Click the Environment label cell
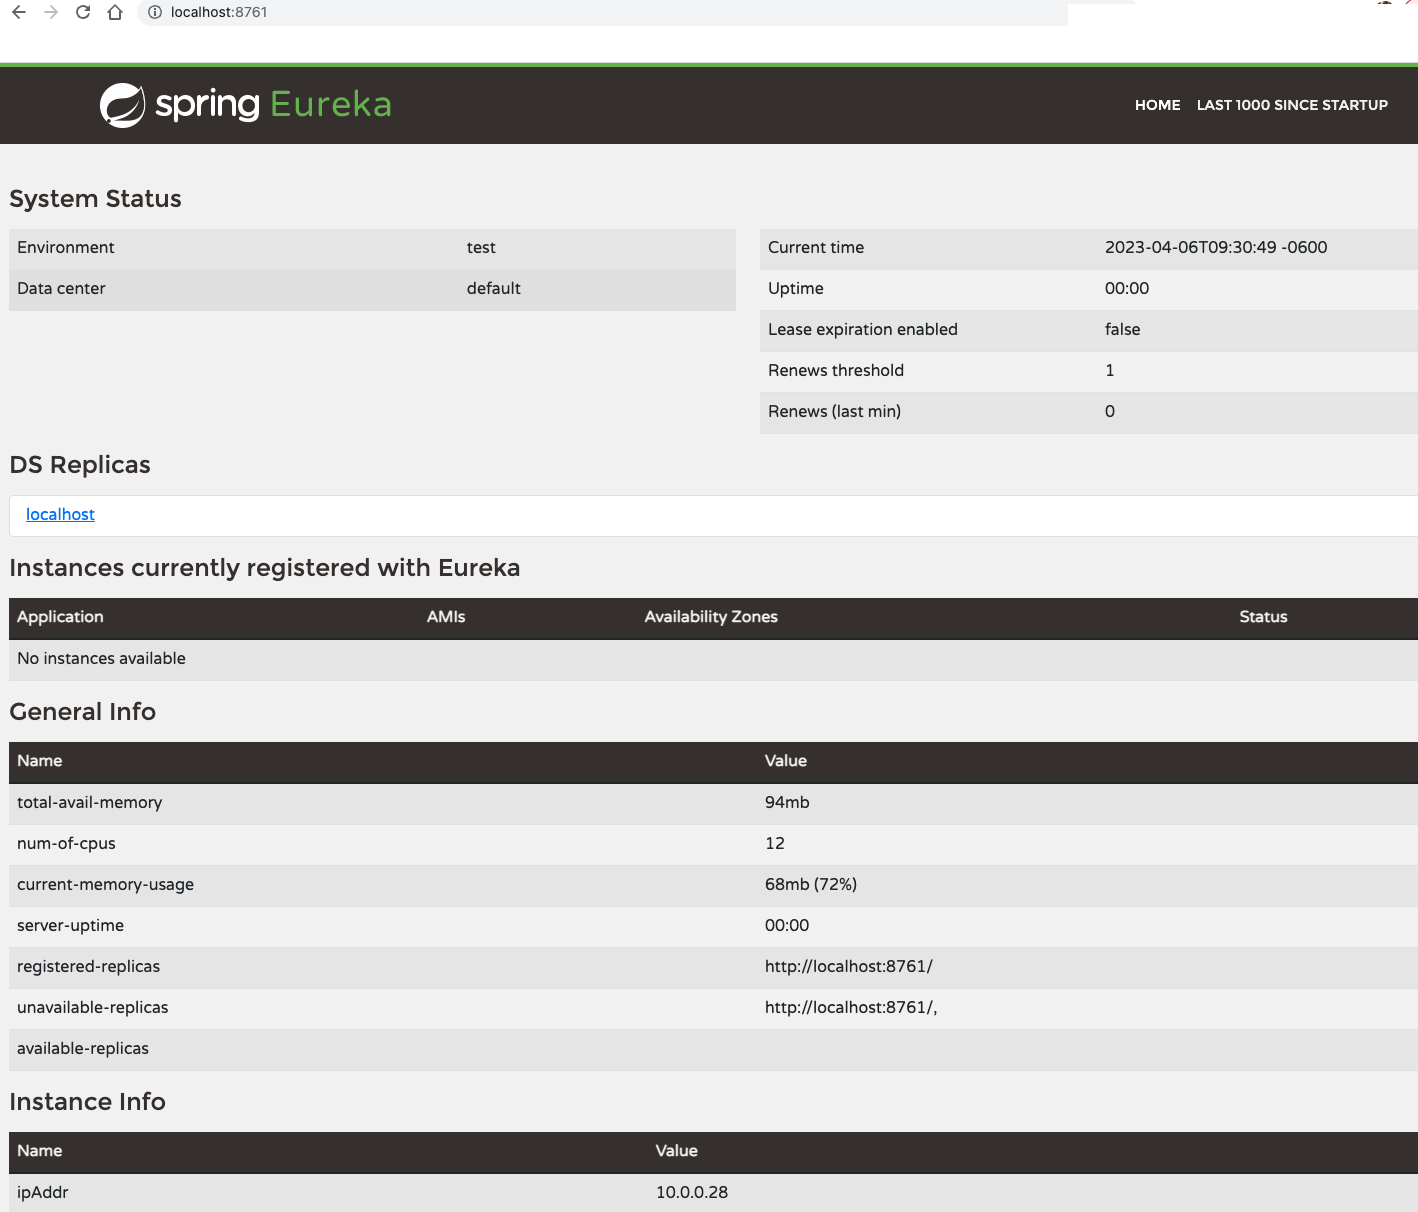Image resolution: width=1418 pixels, height=1212 pixels. (66, 248)
